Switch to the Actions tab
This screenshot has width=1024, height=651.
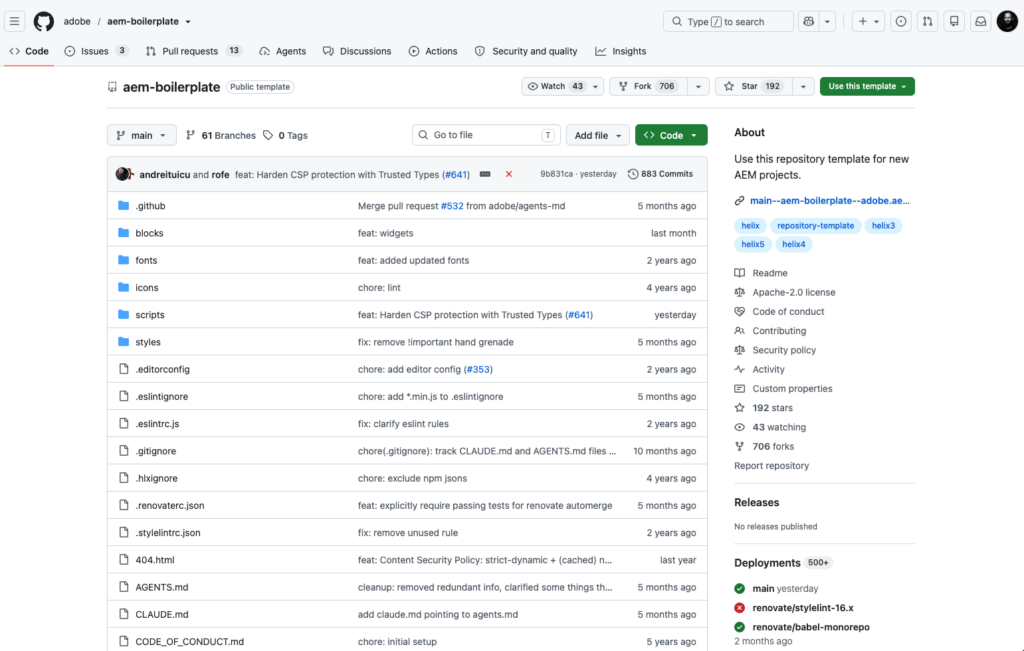tap(433, 51)
